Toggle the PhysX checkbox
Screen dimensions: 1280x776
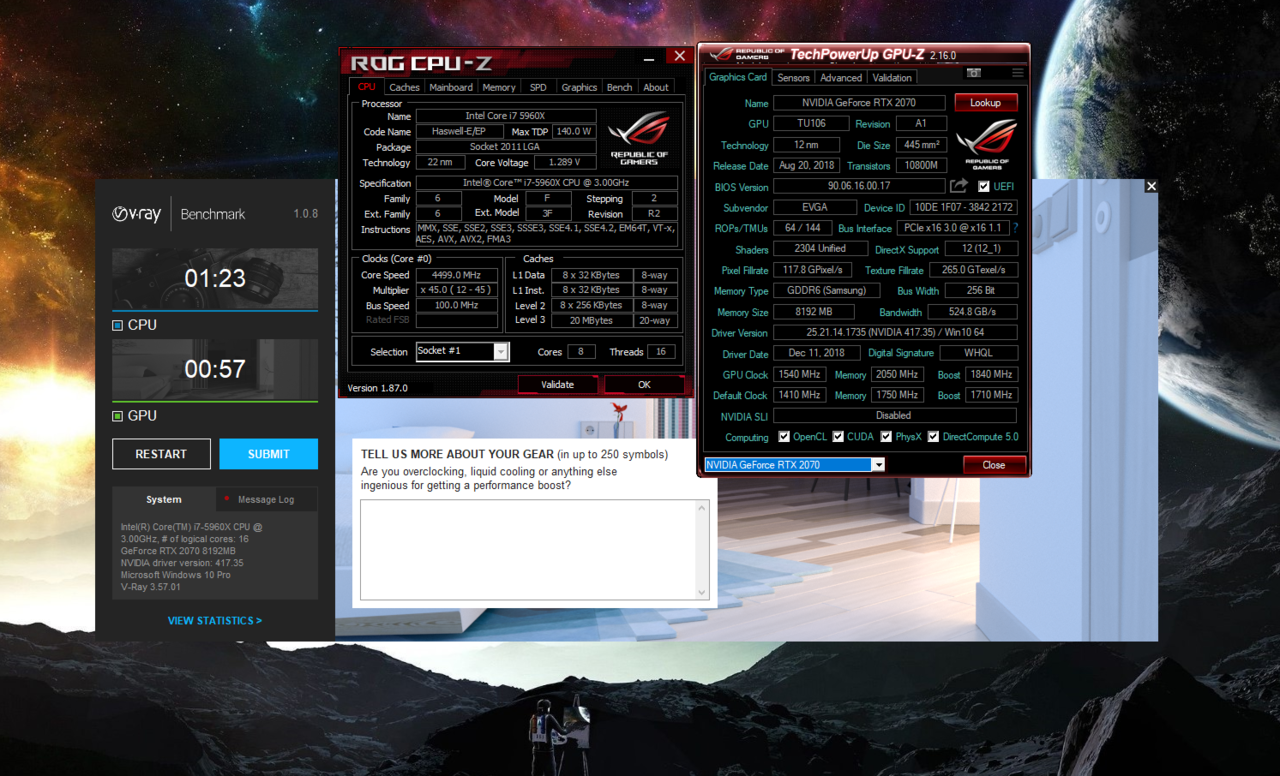tap(886, 437)
